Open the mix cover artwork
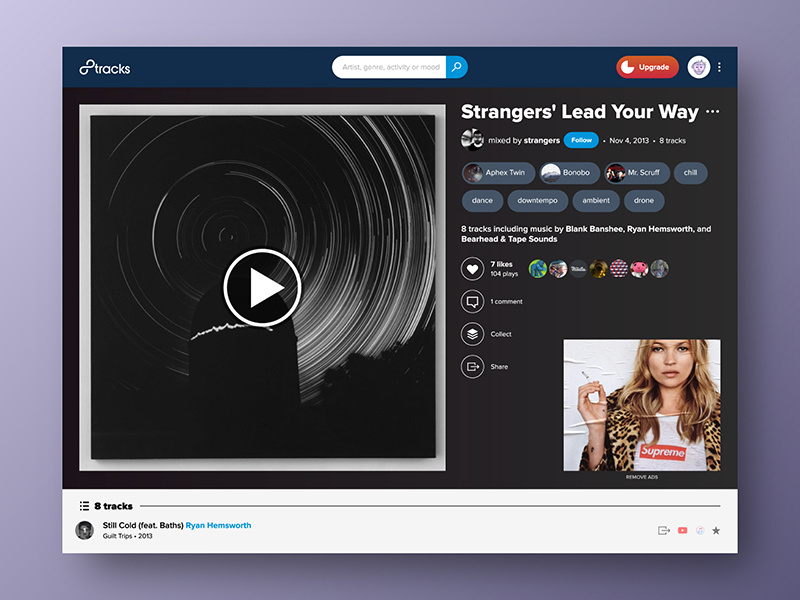800x600 pixels. click(262, 287)
